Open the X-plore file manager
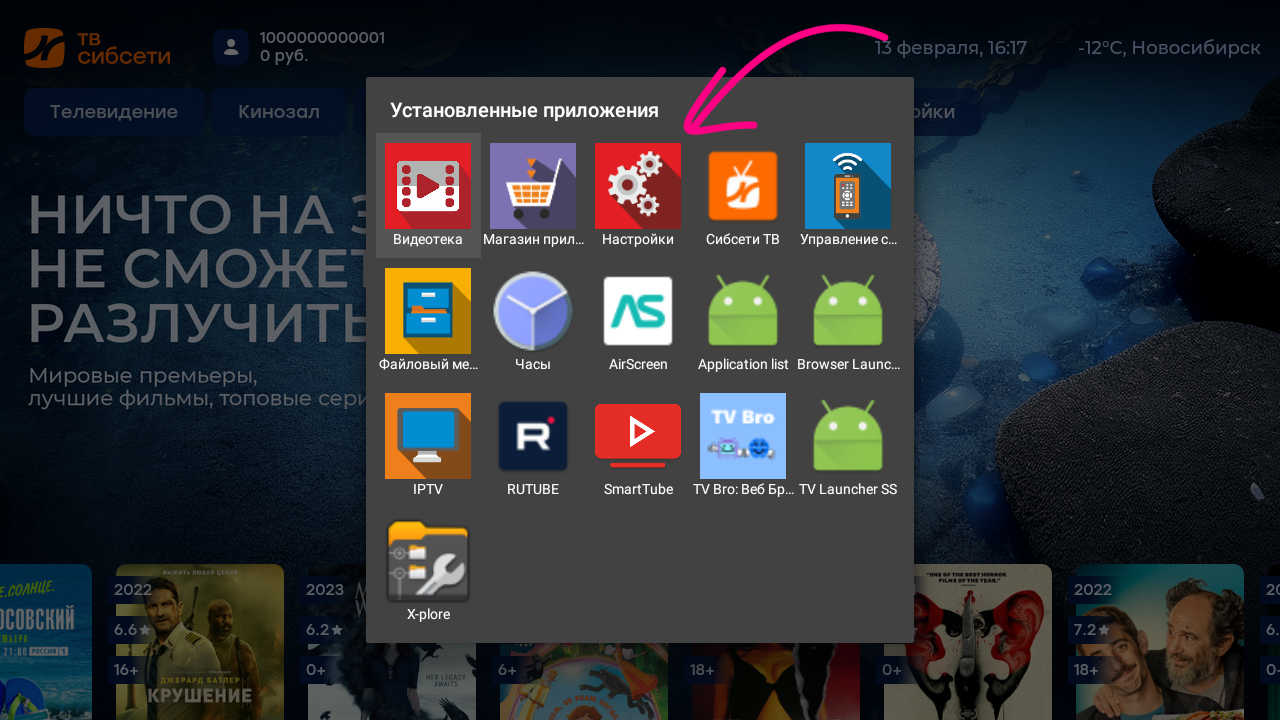The height and width of the screenshot is (720, 1280). [x=428, y=570]
